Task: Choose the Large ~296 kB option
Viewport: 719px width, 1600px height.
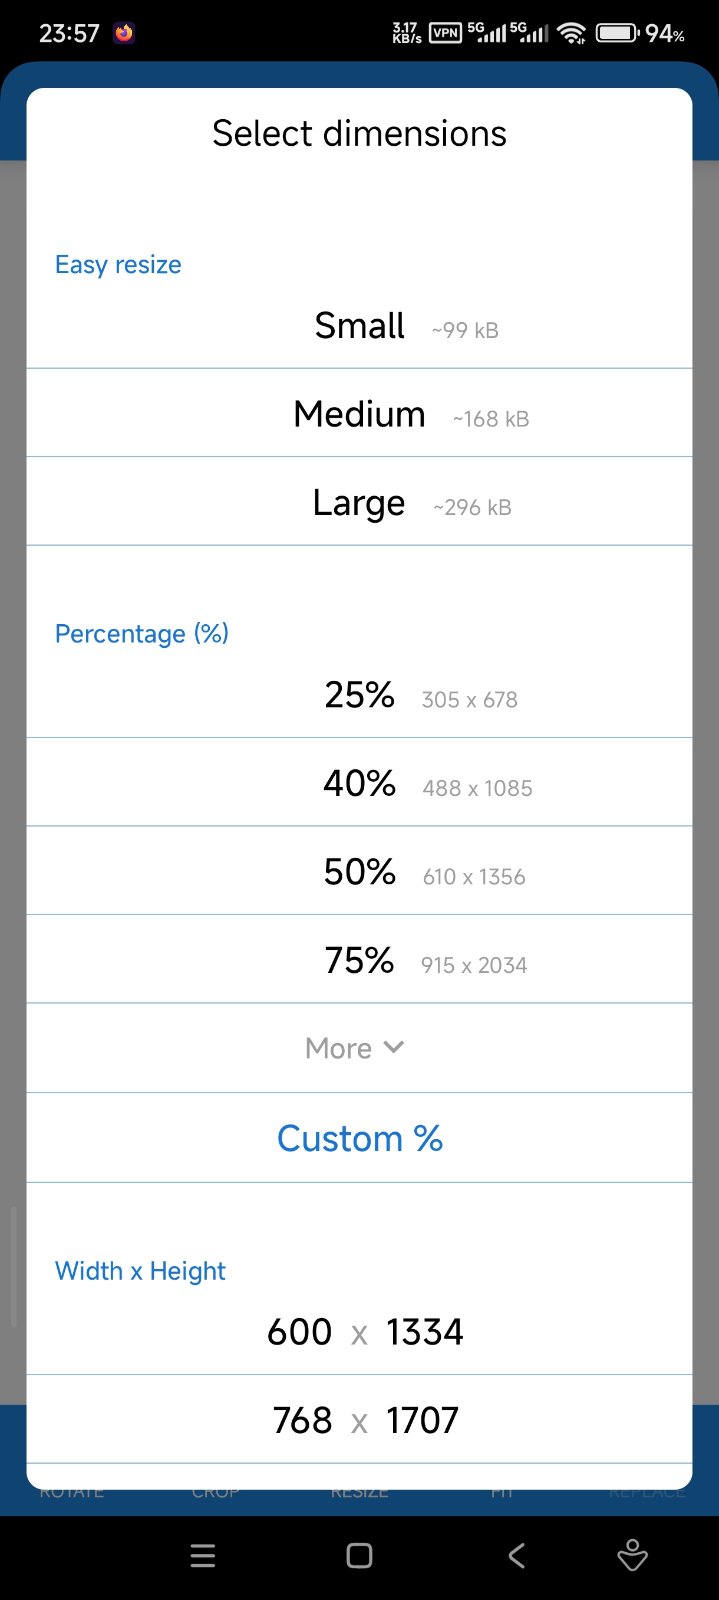Action: 360,503
